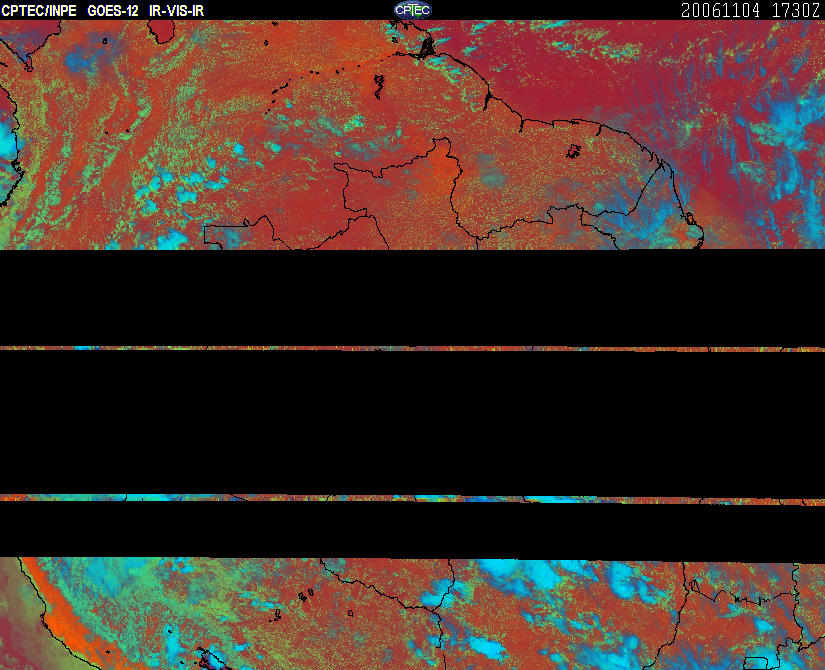Click the 20061104 date stamp
The height and width of the screenshot is (670, 825).
click(x=720, y=11)
